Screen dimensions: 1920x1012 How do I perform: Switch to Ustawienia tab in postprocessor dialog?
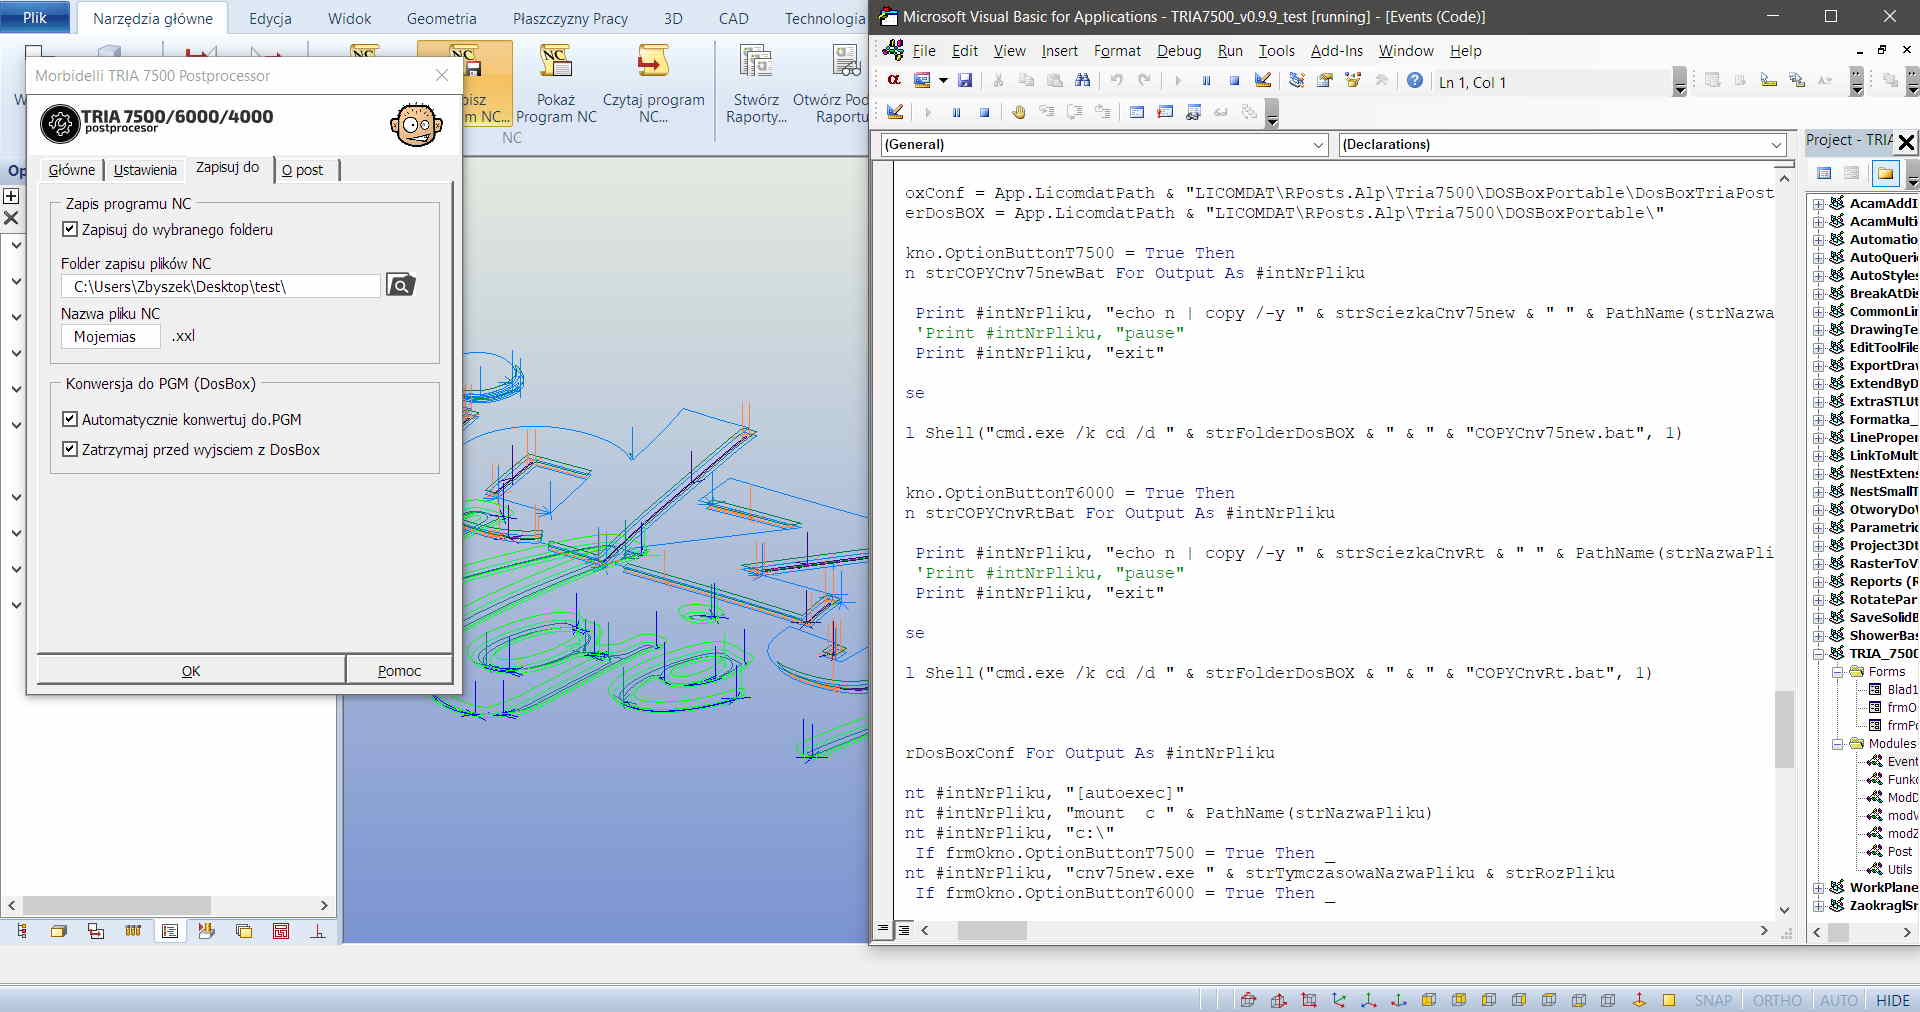(145, 169)
